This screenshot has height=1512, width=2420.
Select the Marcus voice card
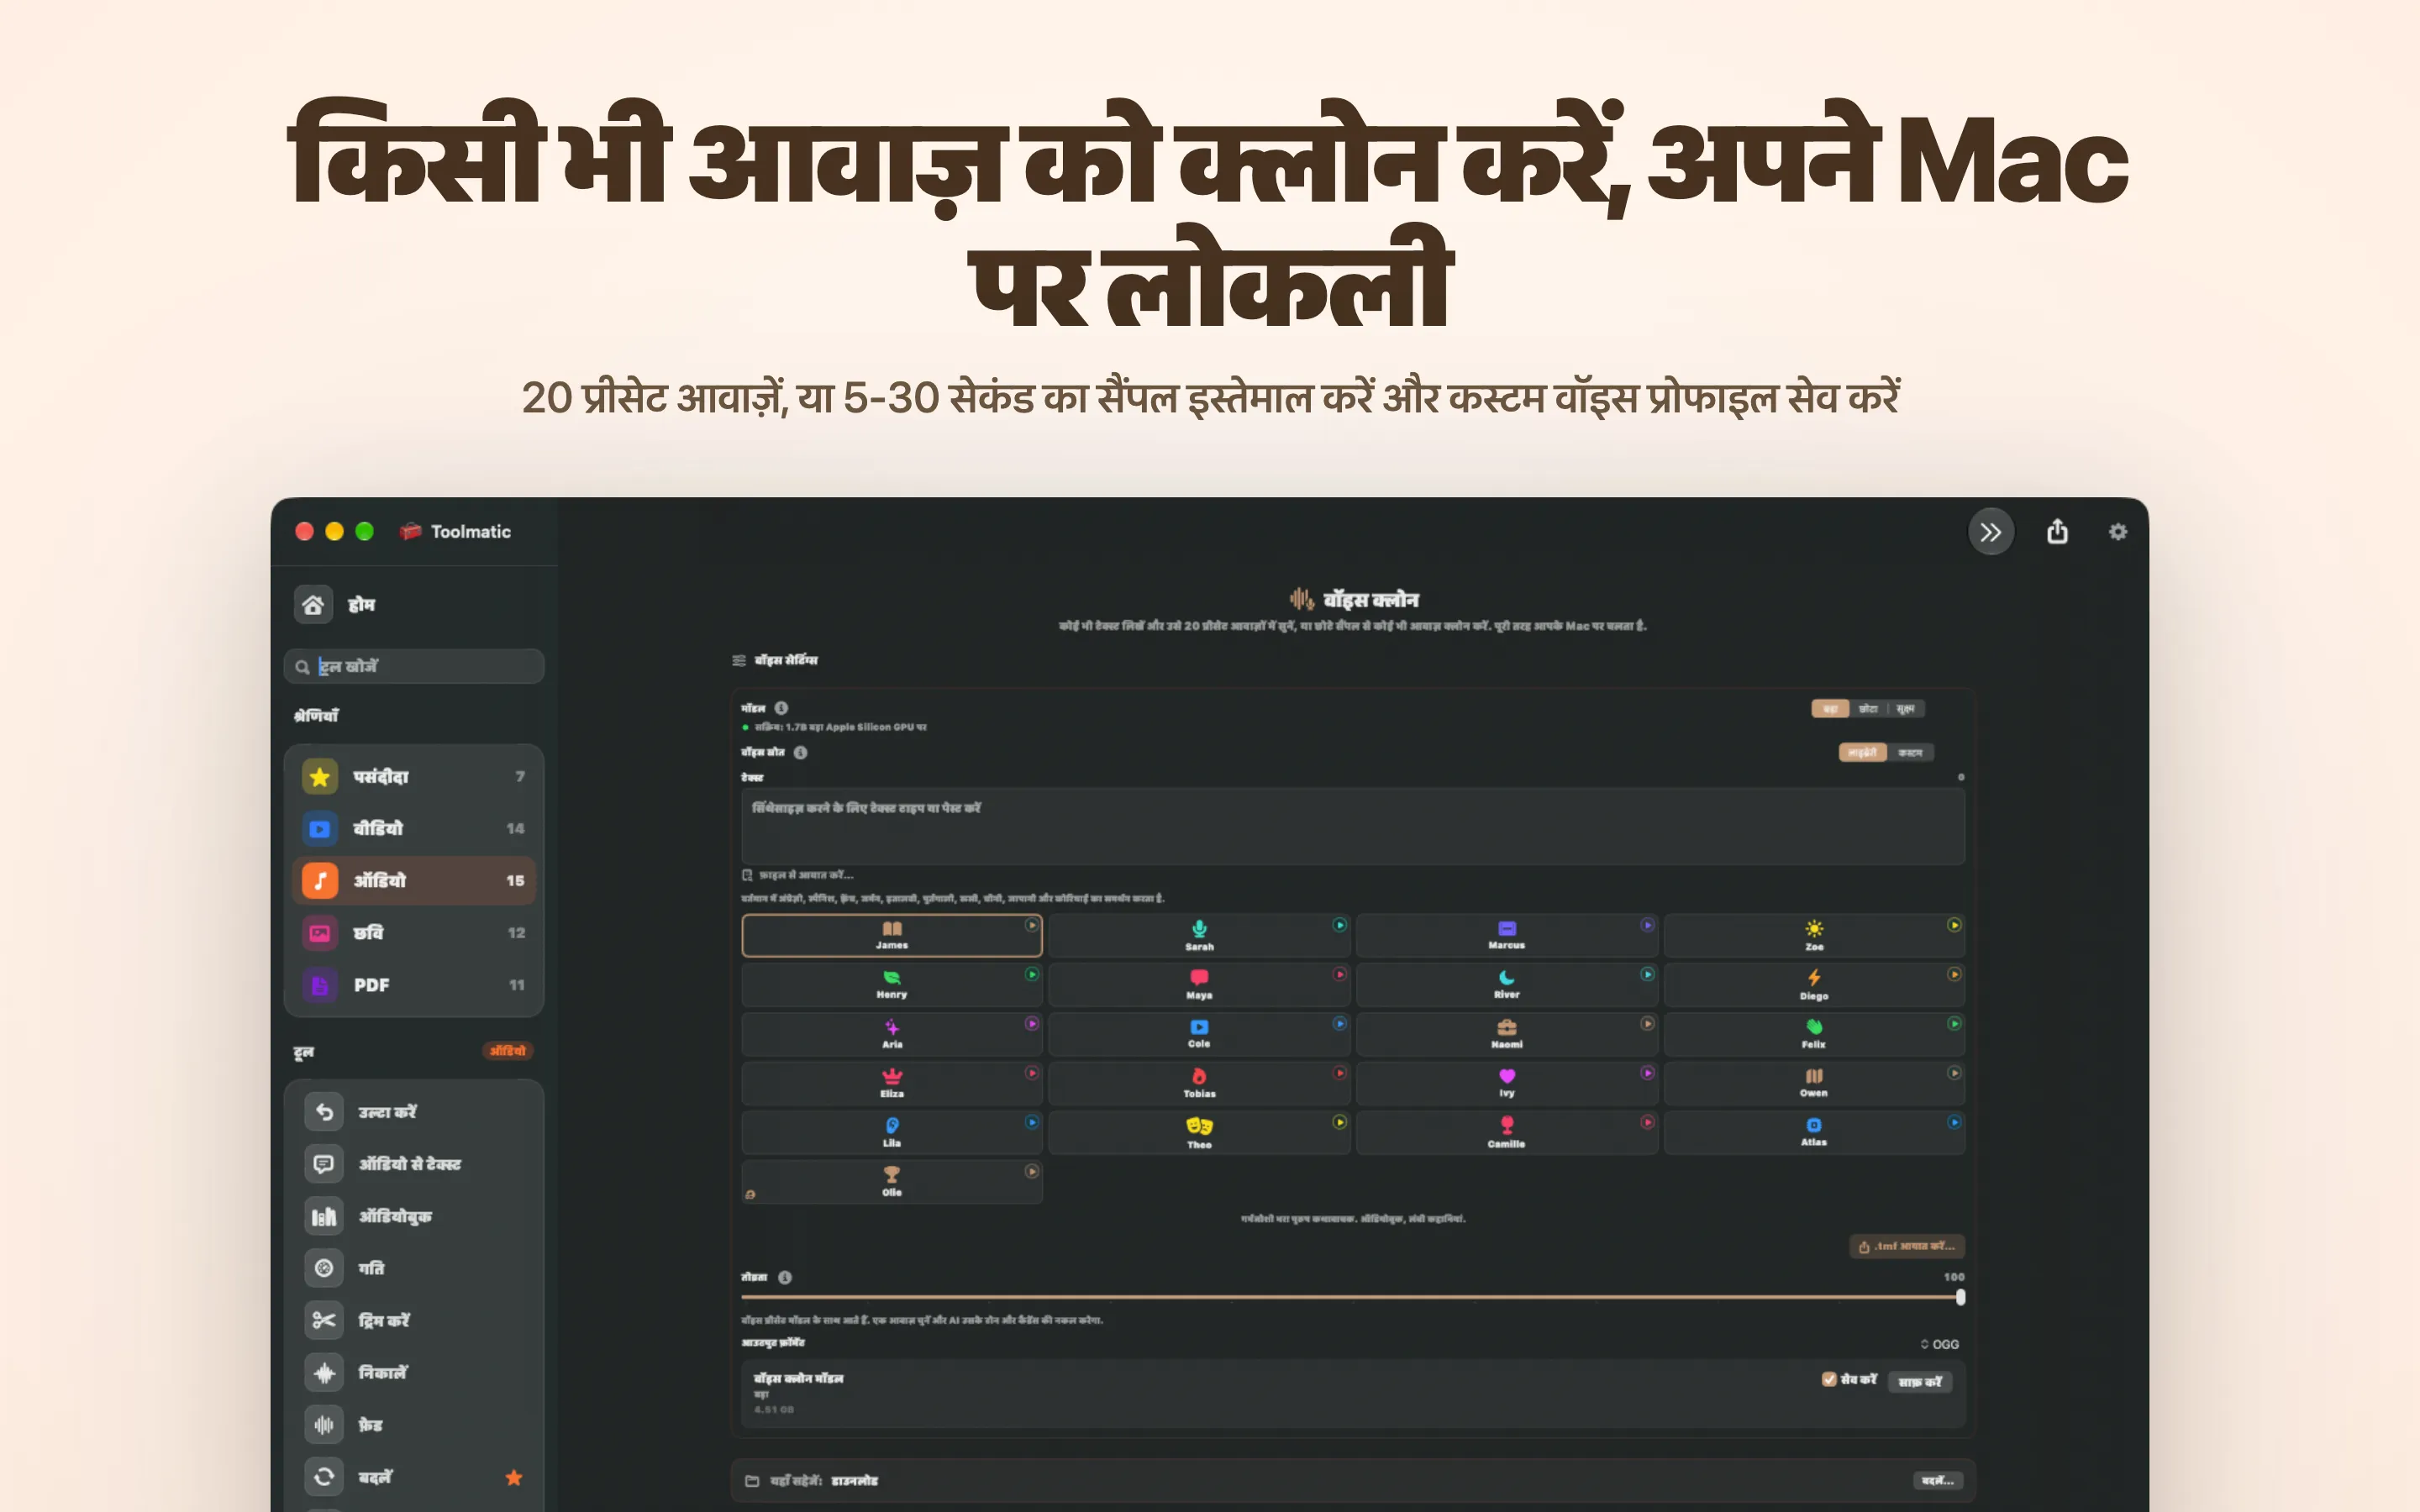[x=1506, y=935]
